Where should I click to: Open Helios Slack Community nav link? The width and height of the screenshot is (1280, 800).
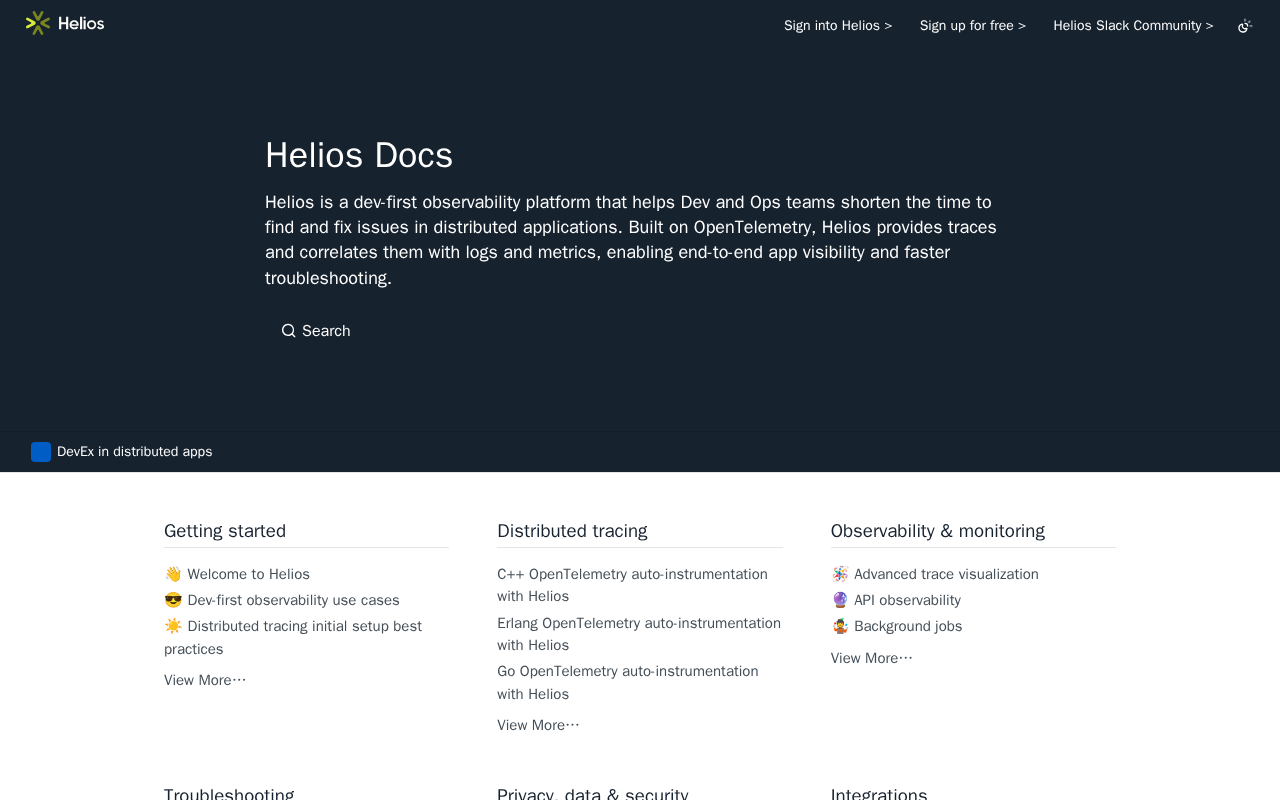(x=1133, y=26)
